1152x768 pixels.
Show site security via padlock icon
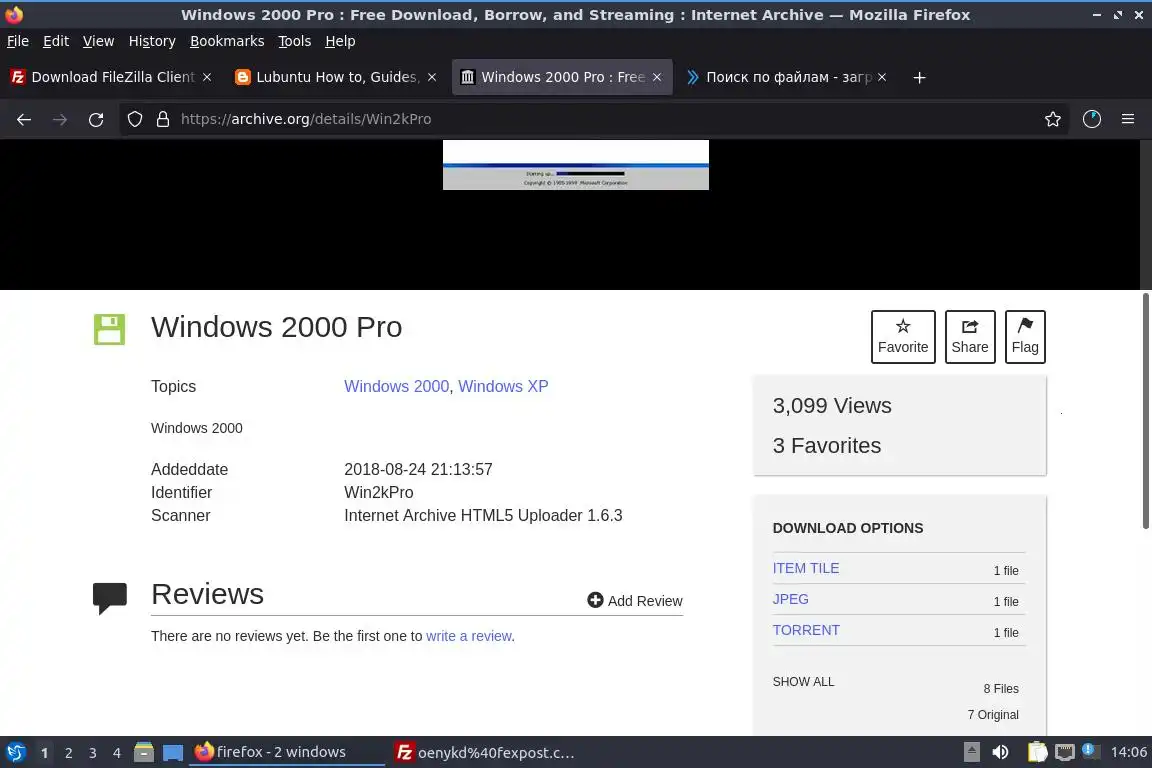[163, 119]
